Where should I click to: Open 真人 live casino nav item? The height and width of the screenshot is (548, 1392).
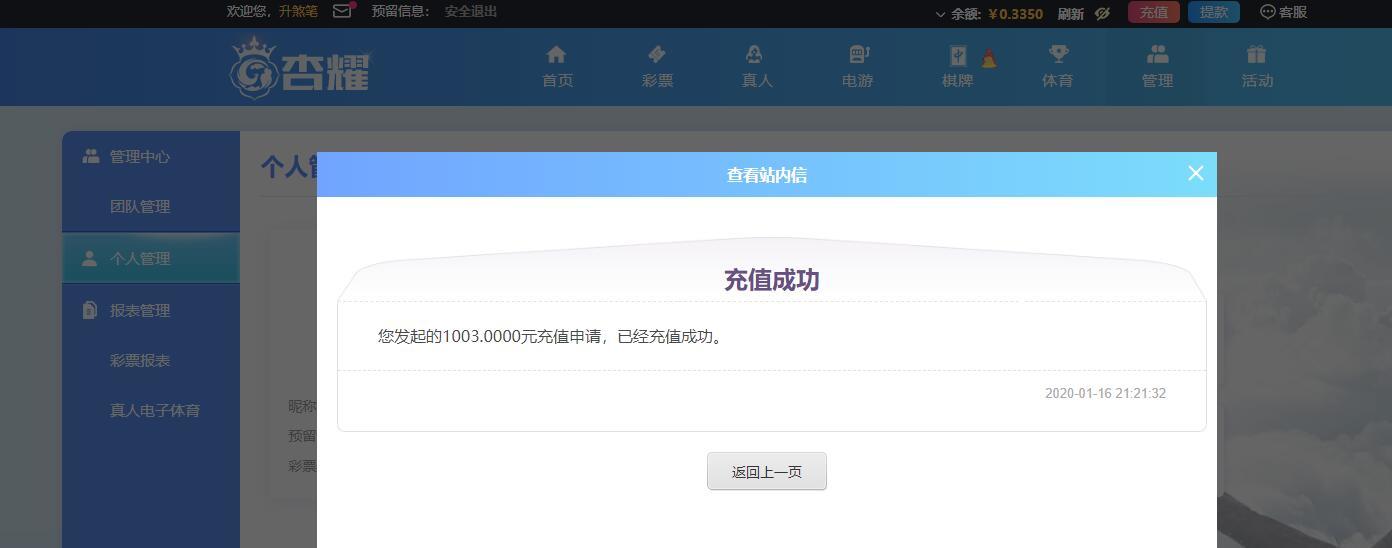pyautogui.click(x=757, y=67)
